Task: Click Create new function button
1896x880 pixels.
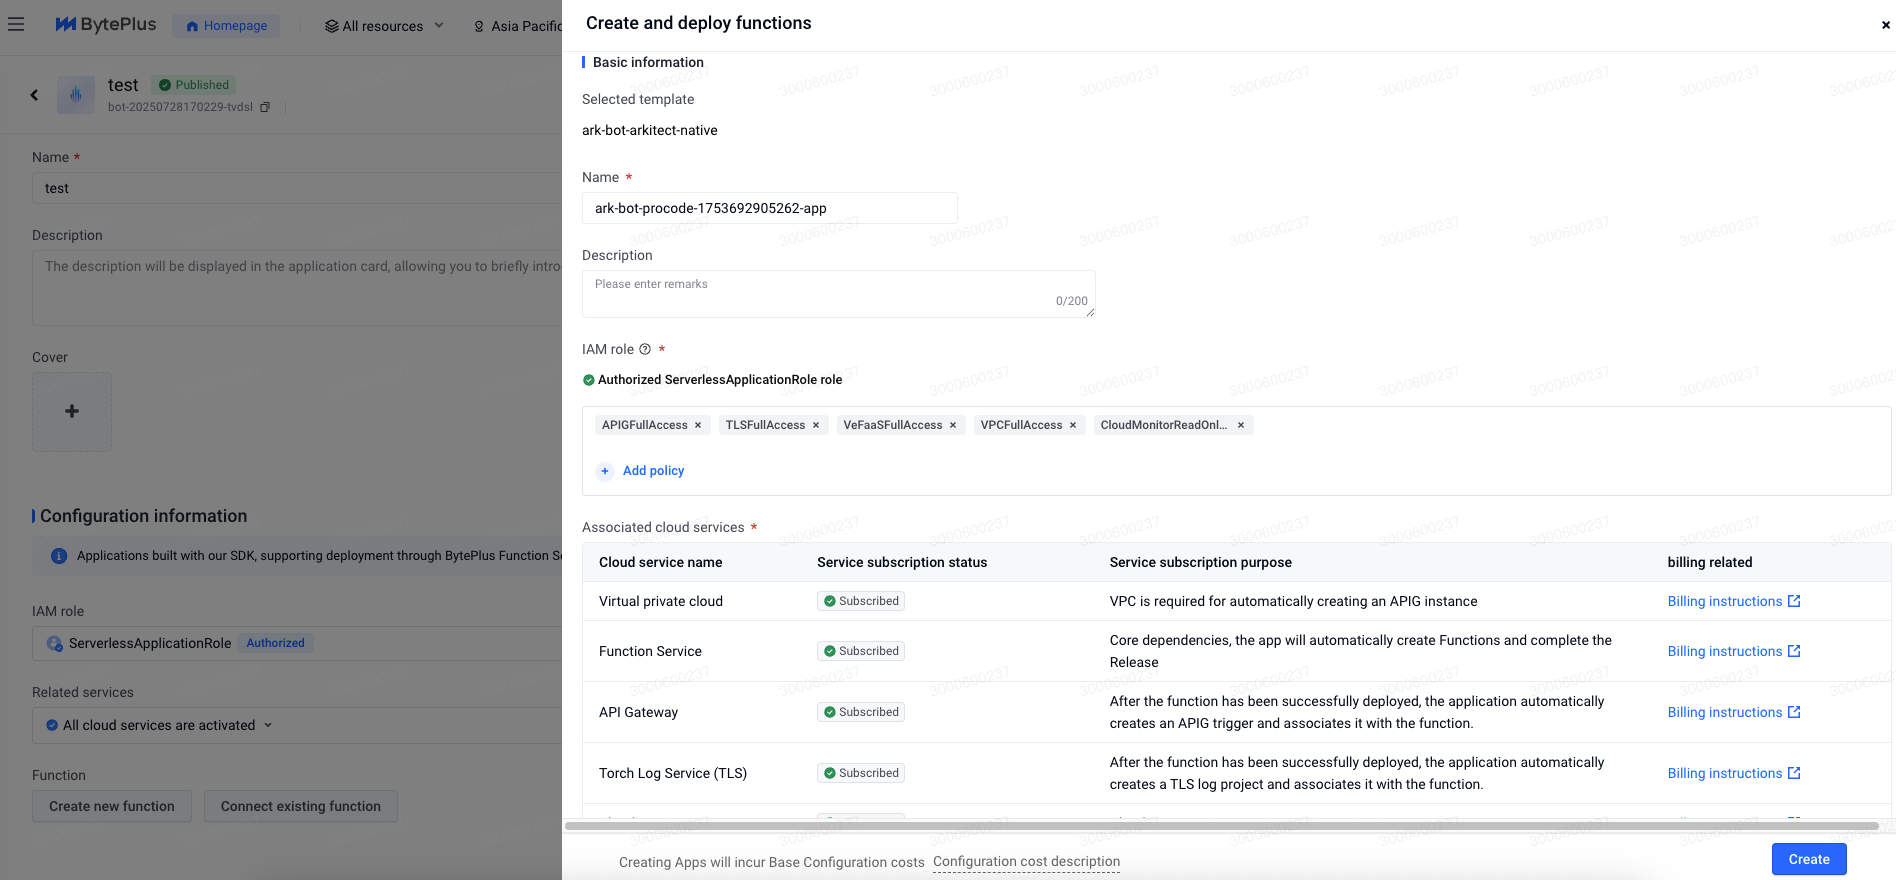Action: pos(112,806)
